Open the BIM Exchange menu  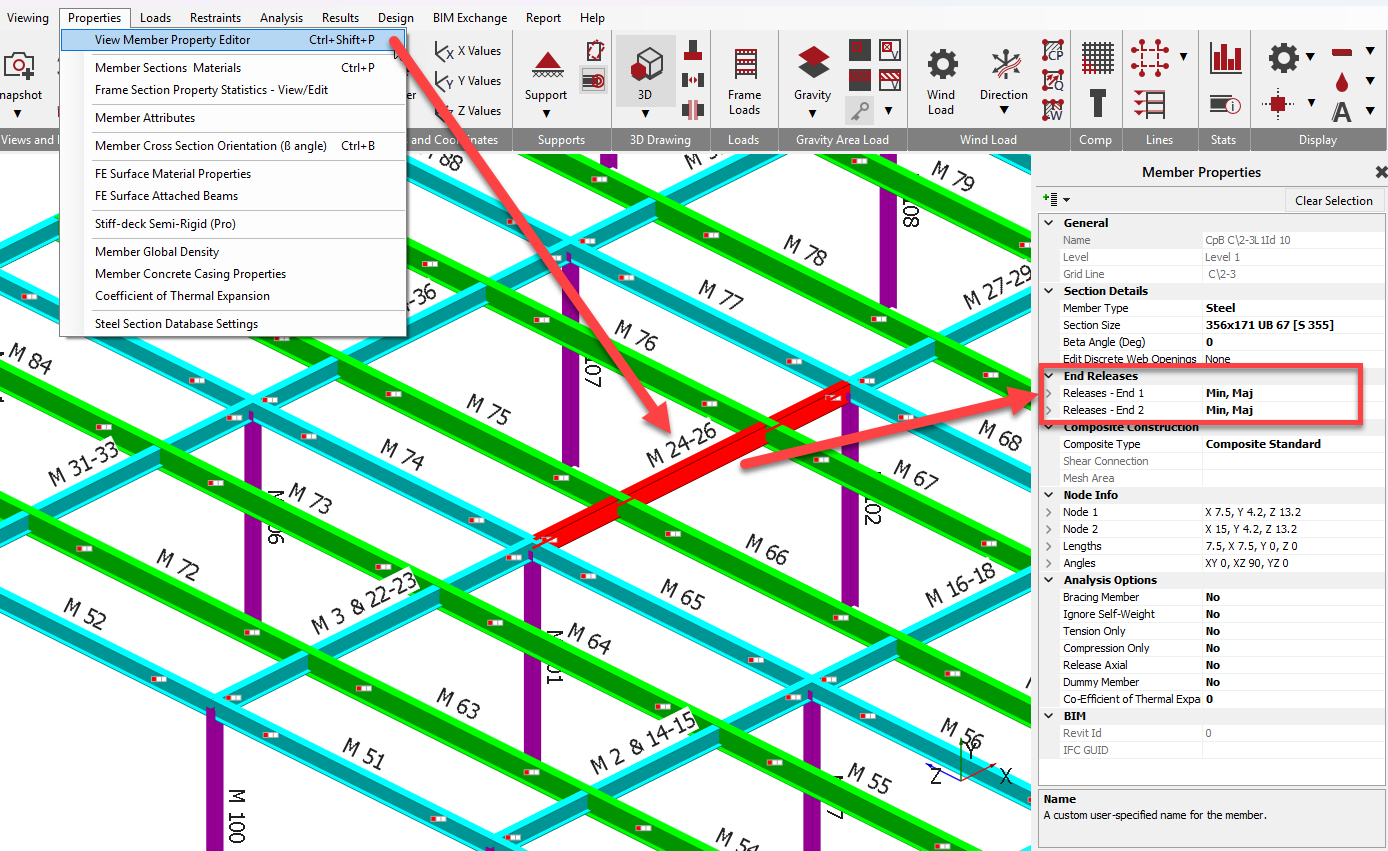[470, 18]
